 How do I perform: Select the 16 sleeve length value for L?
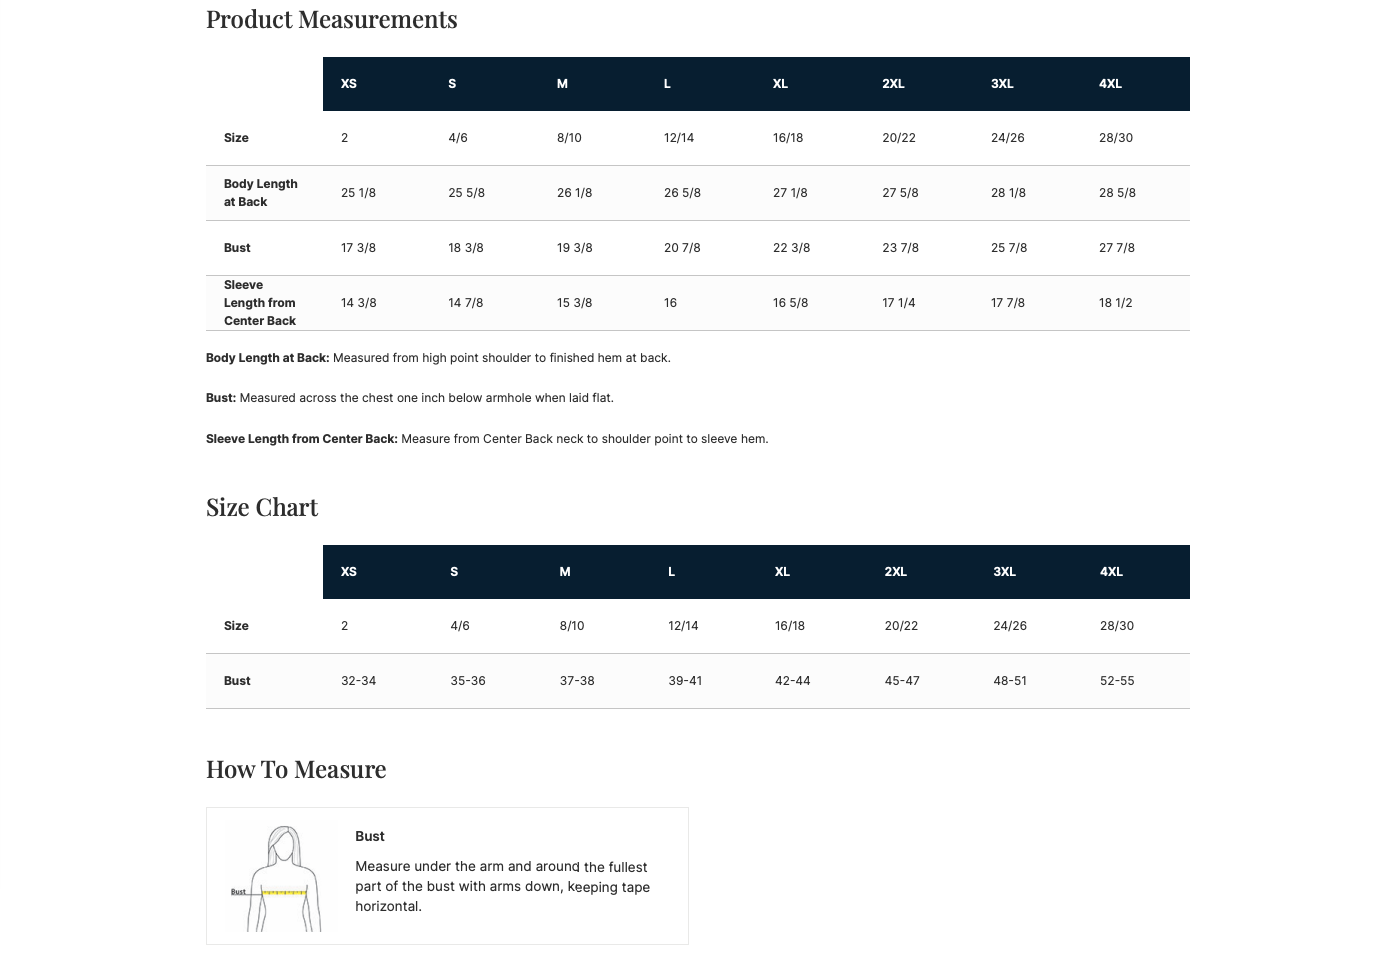[x=670, y=303]
